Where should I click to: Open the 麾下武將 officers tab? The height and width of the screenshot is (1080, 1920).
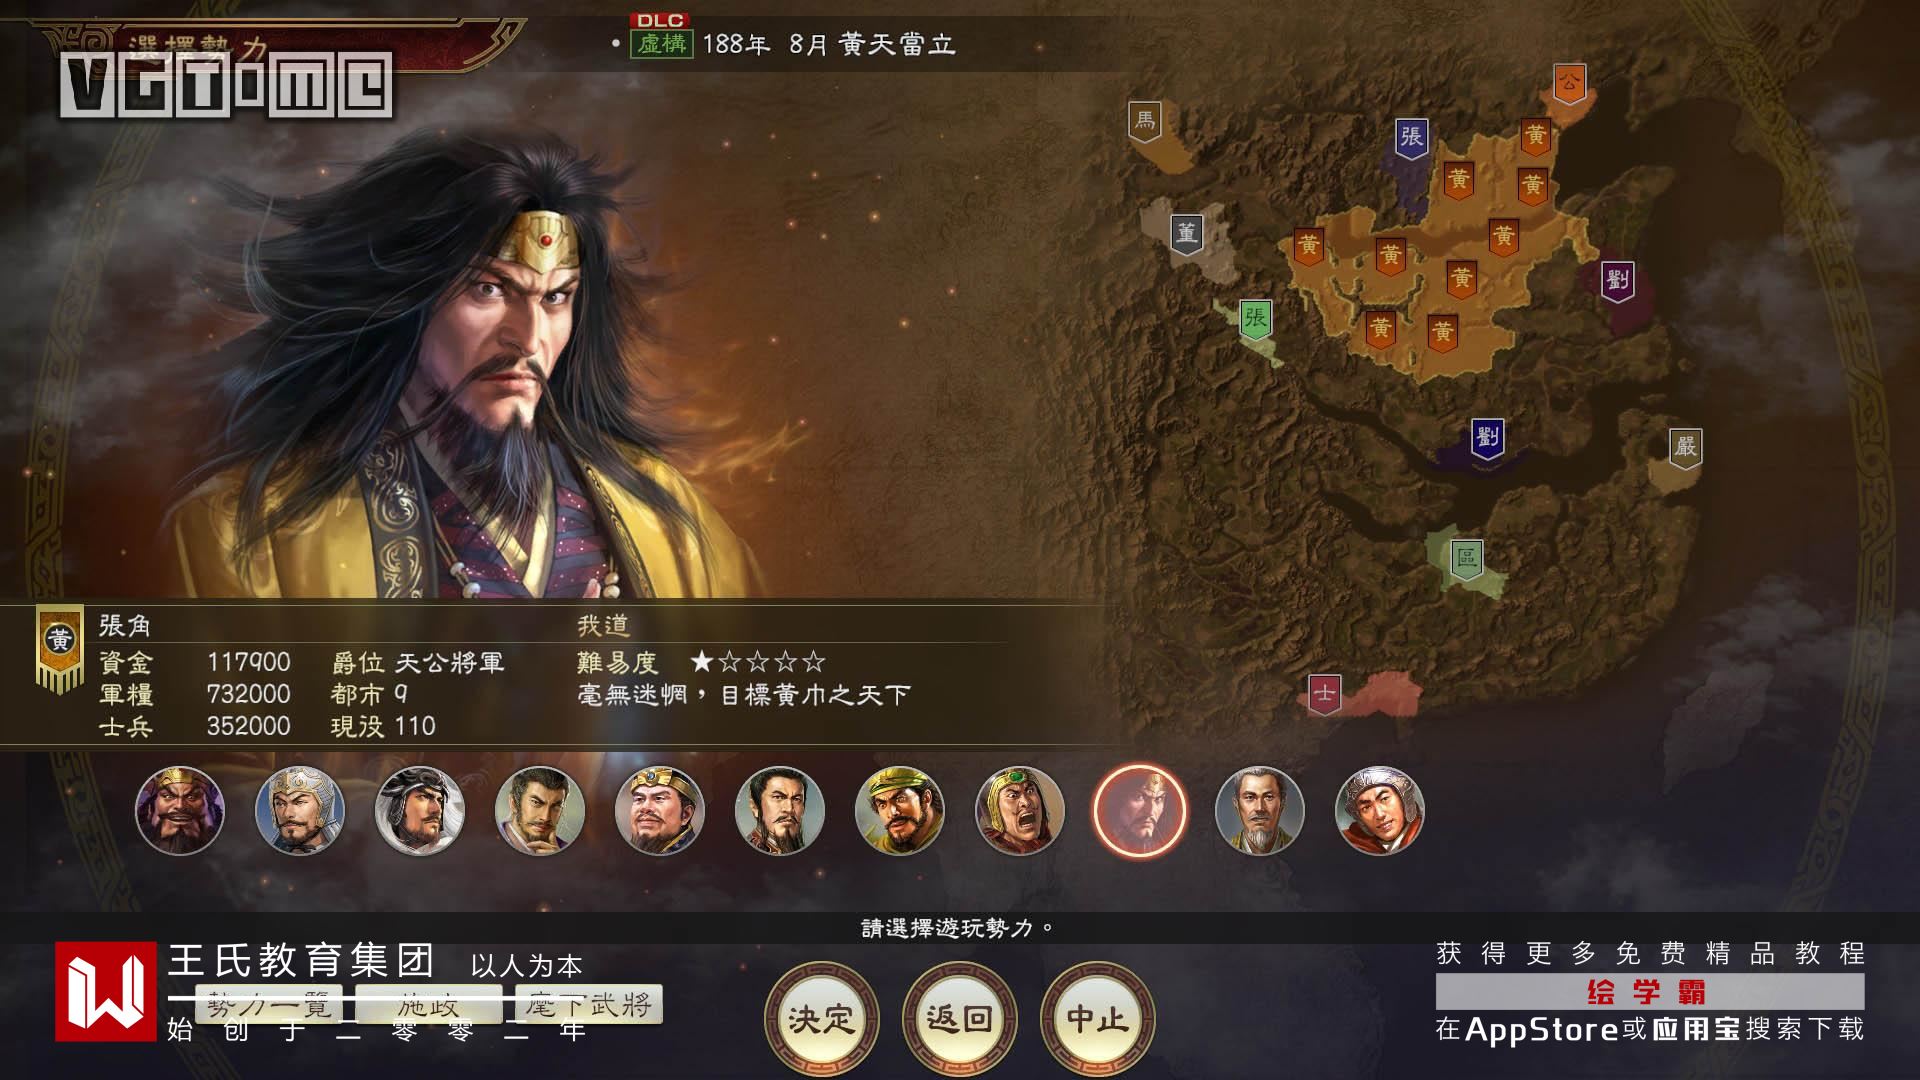(x=589, y=1004)
